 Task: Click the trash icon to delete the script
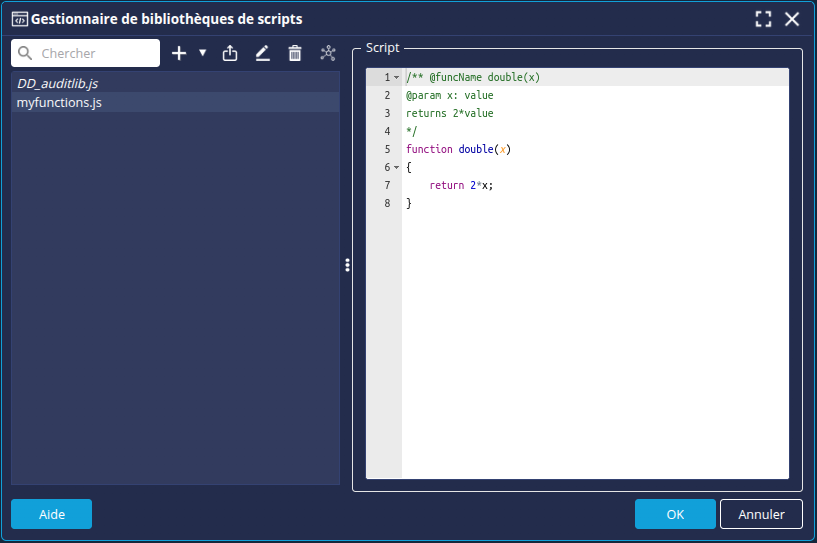[295, 53]
